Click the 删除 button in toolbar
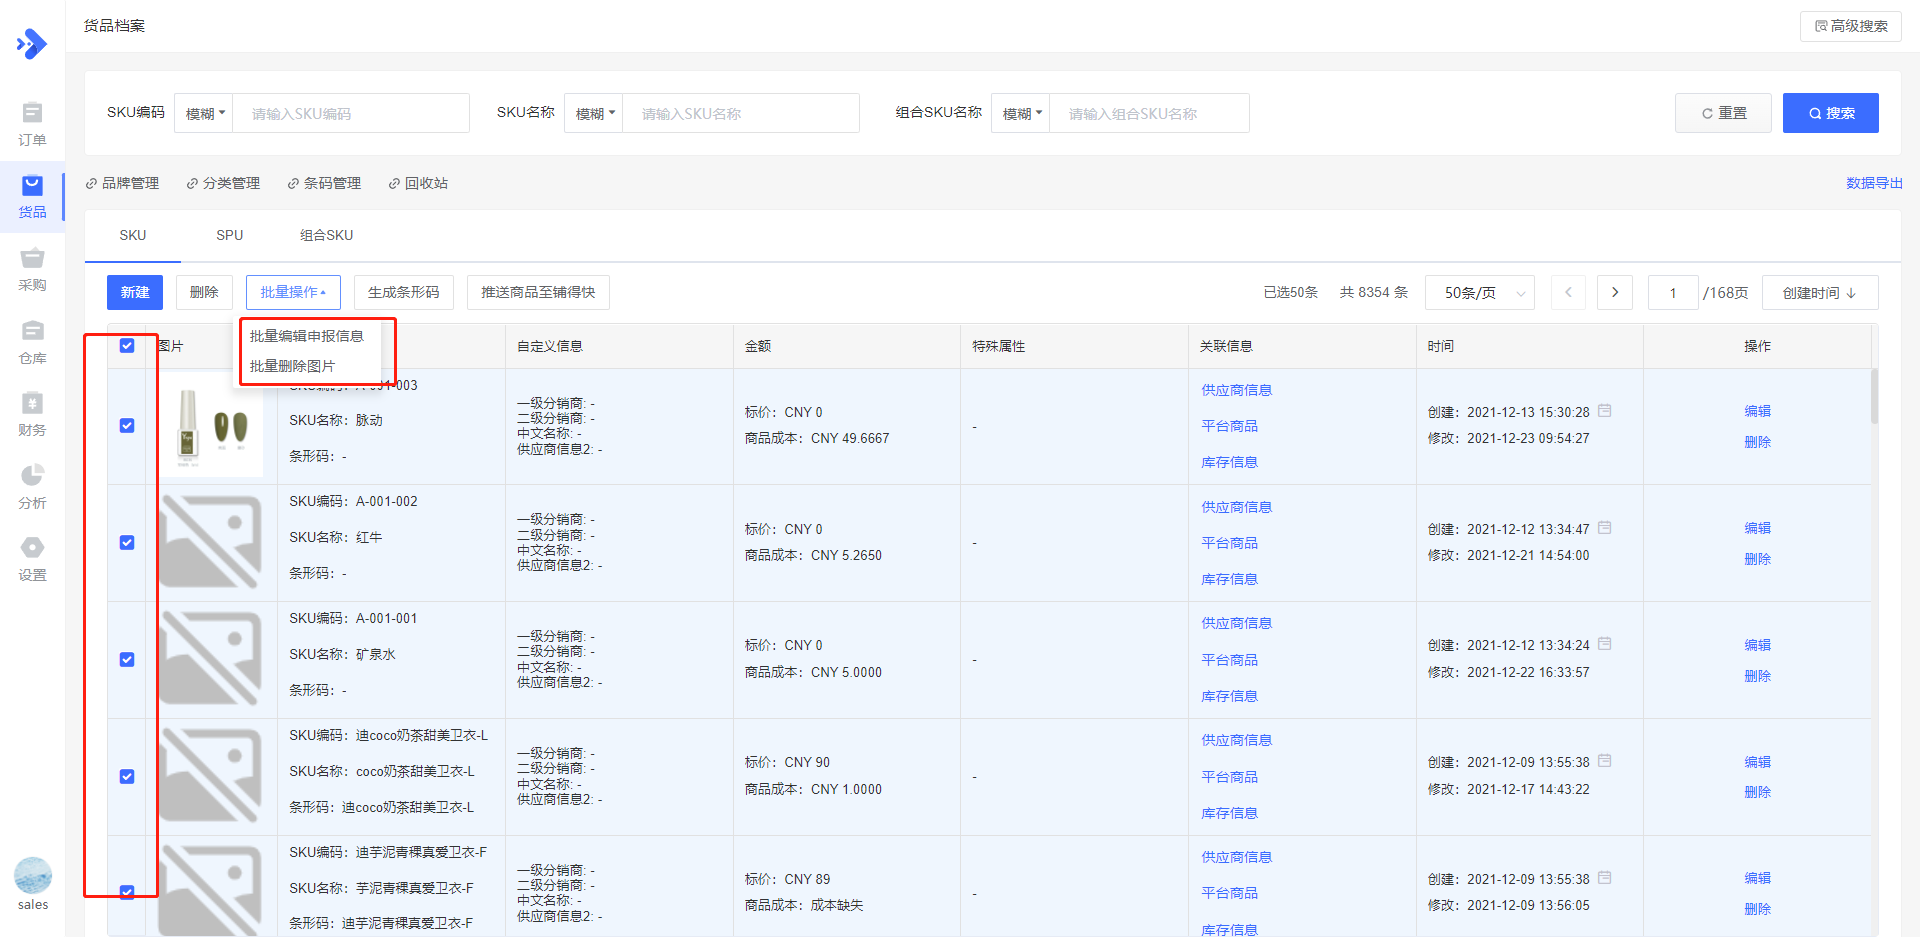 pyautogui.click(x=204, y=292)
